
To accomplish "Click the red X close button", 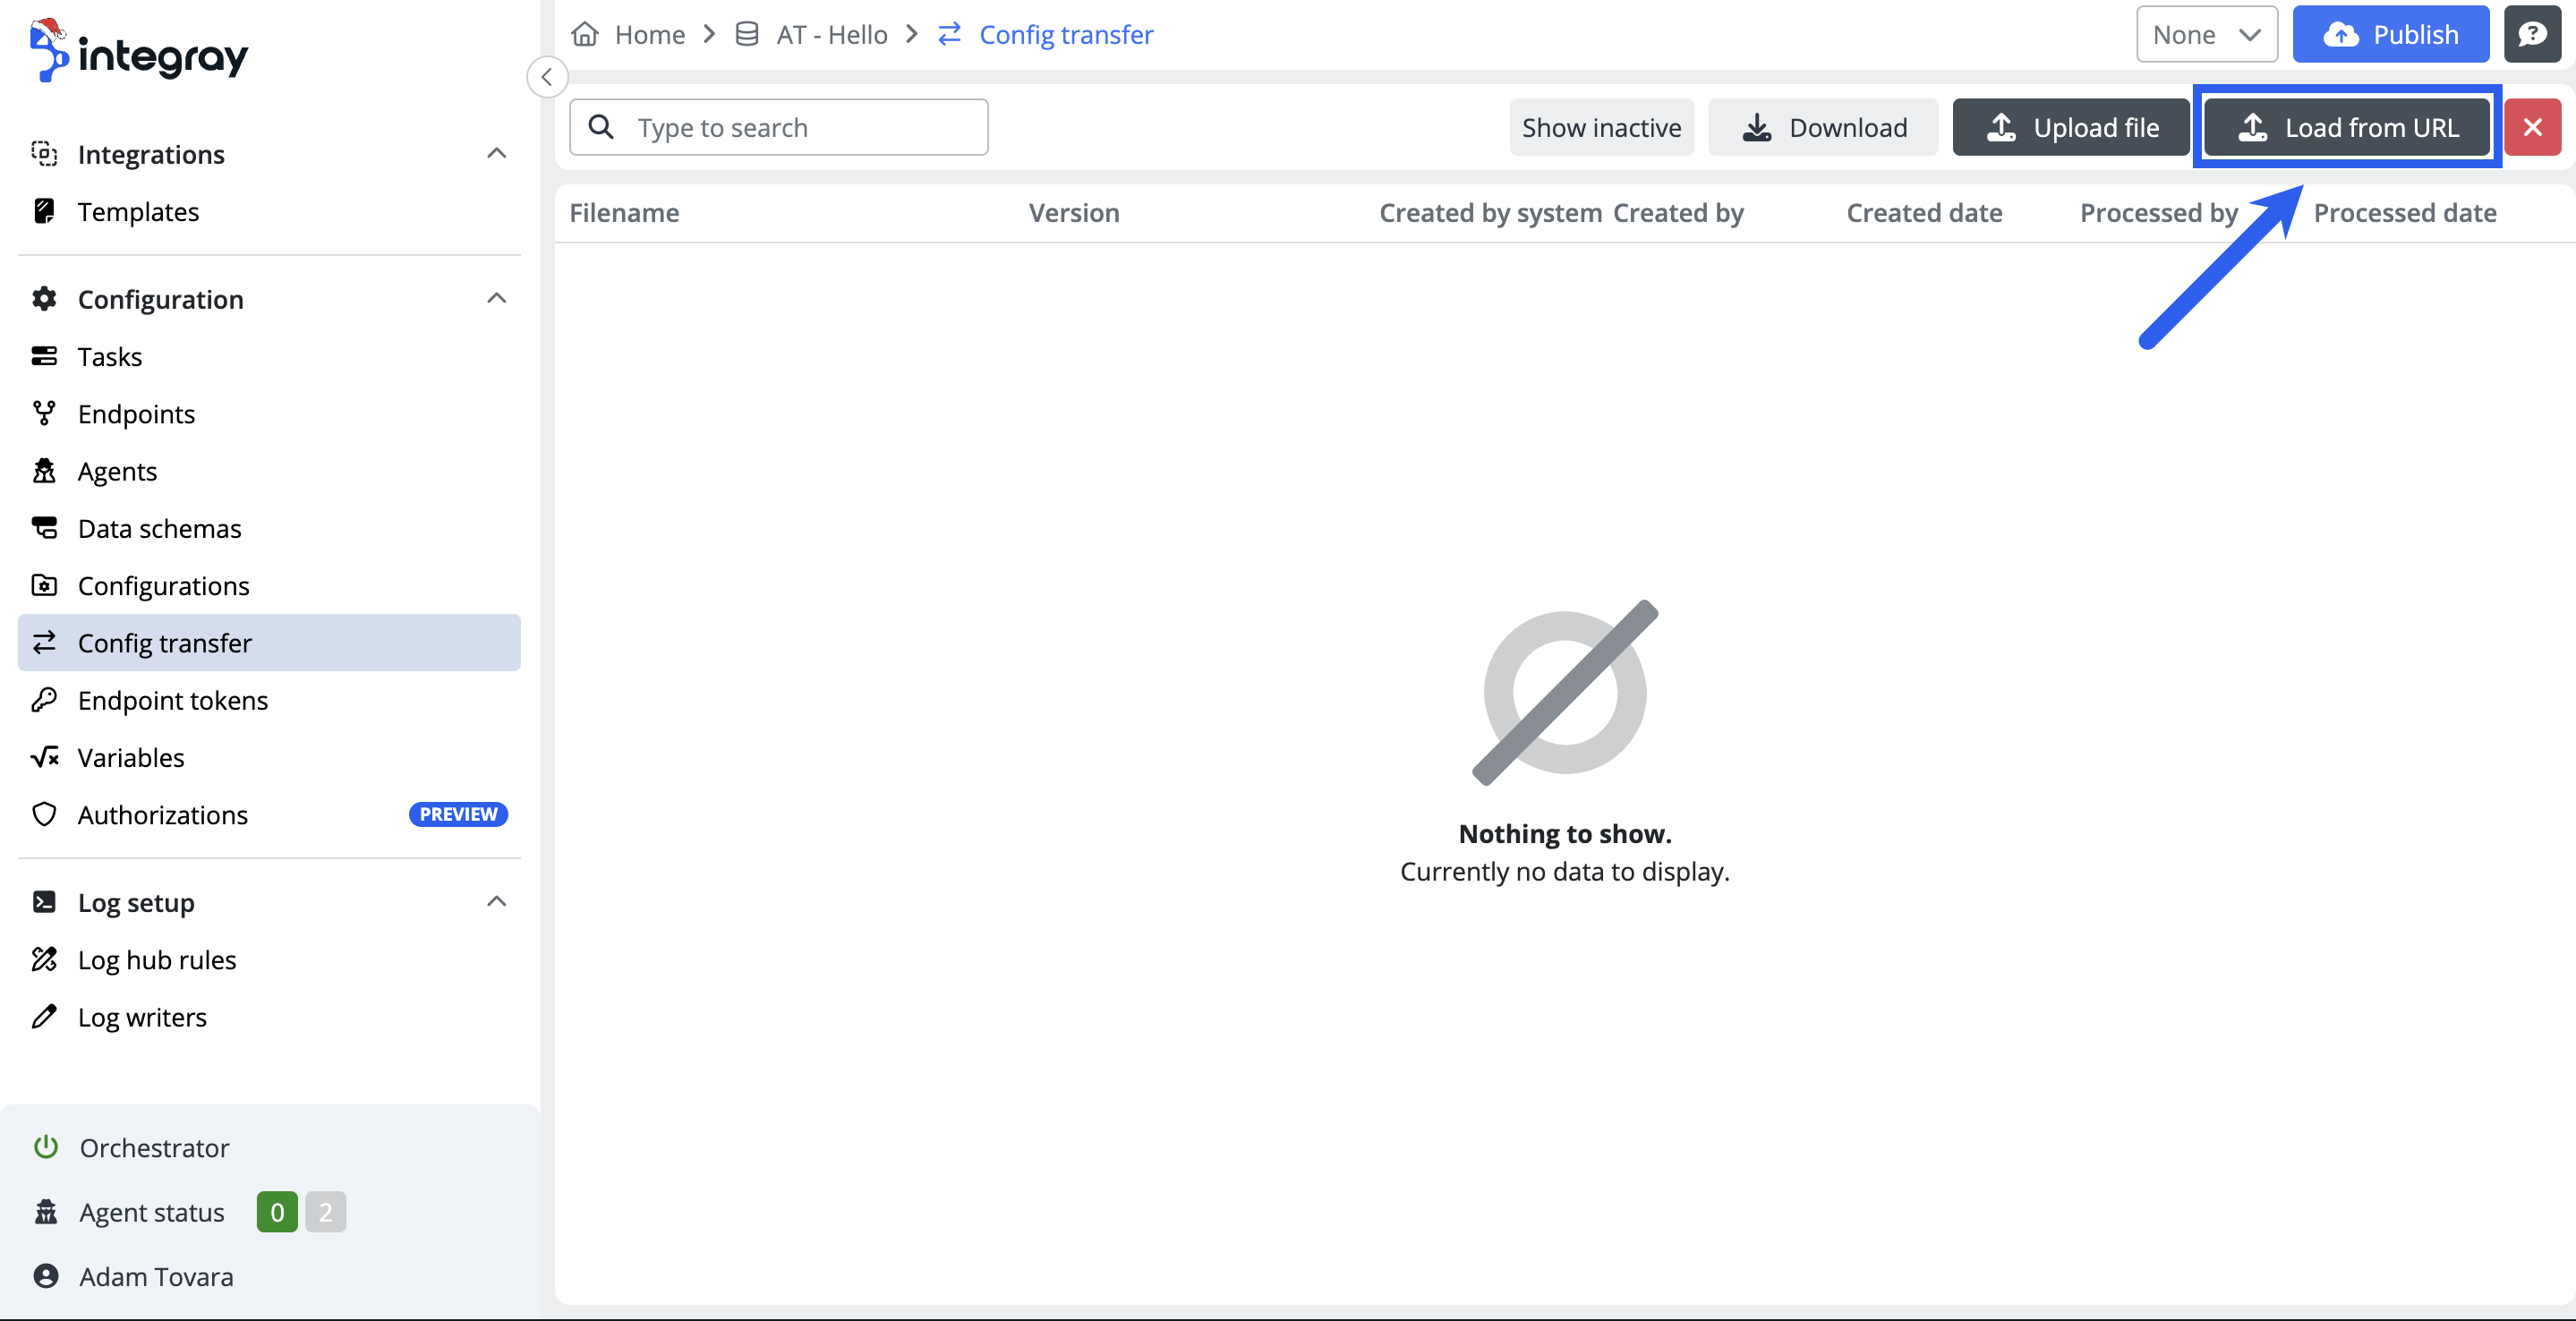I will (x=2532, y=127).
